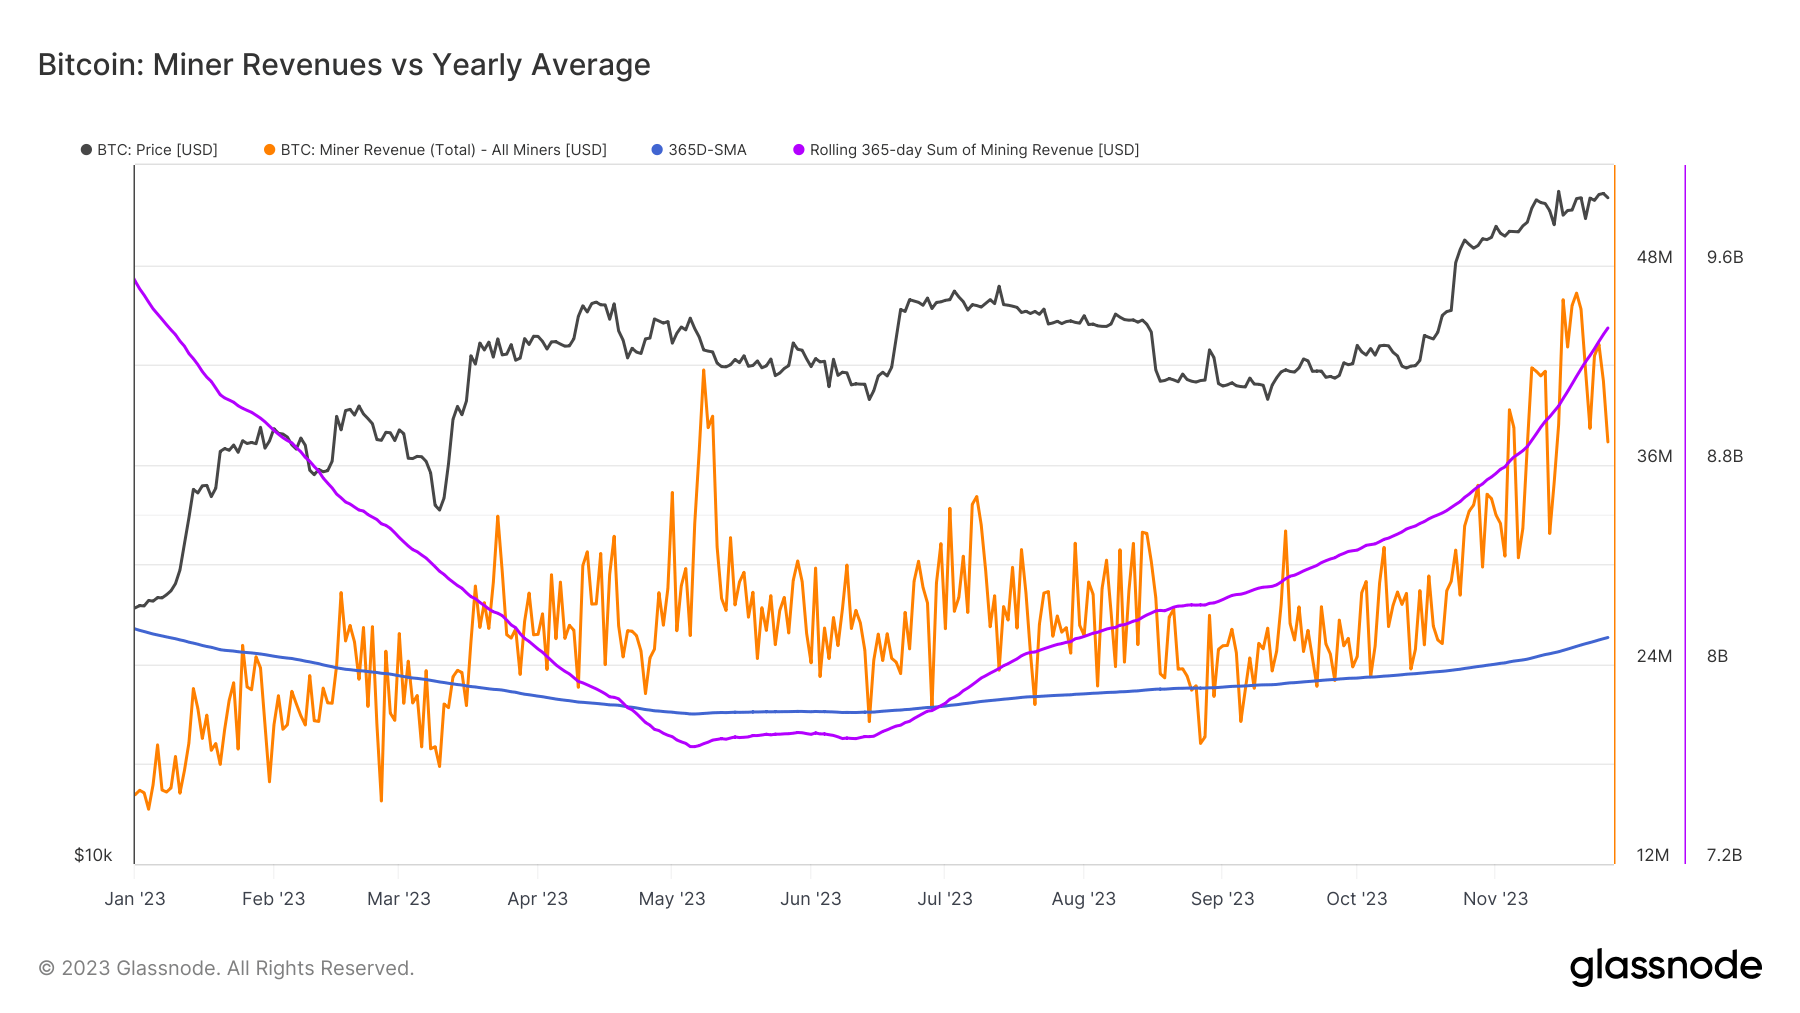Image resolution: width=1800 pixels, height=1013 pixels.
Task: Click the orange Miner Revenue legend dot
Action: (x=269, y=150)
